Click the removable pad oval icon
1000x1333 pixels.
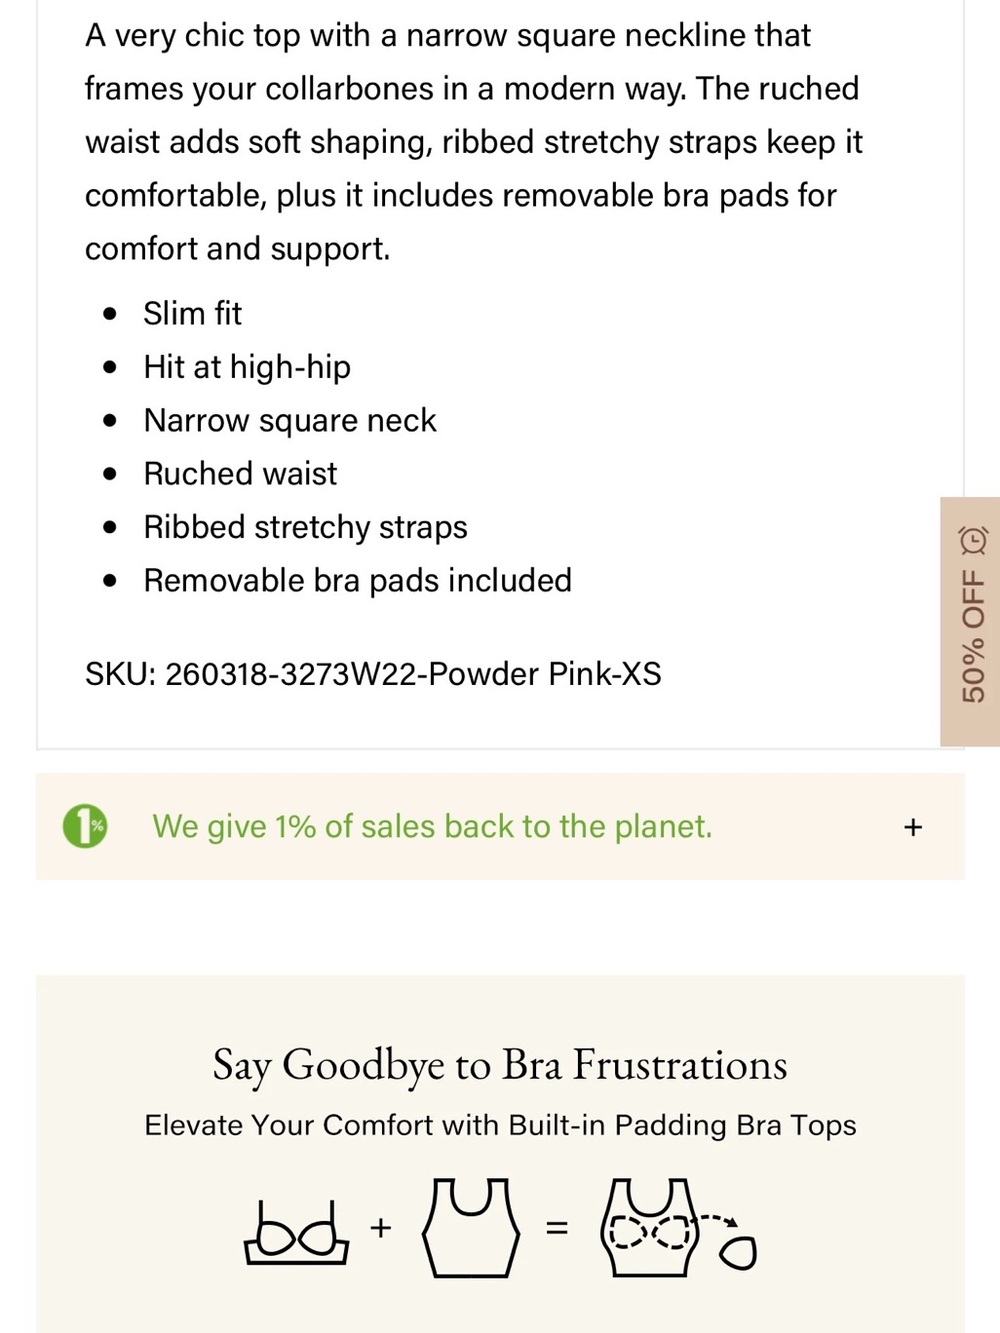click(x=738, y=1252)
